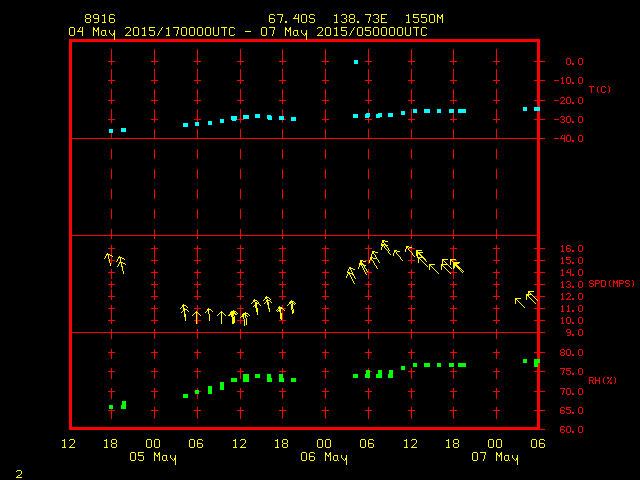Select the date range title line
This screenshot has height=480, width=640.
coord(248,32)
